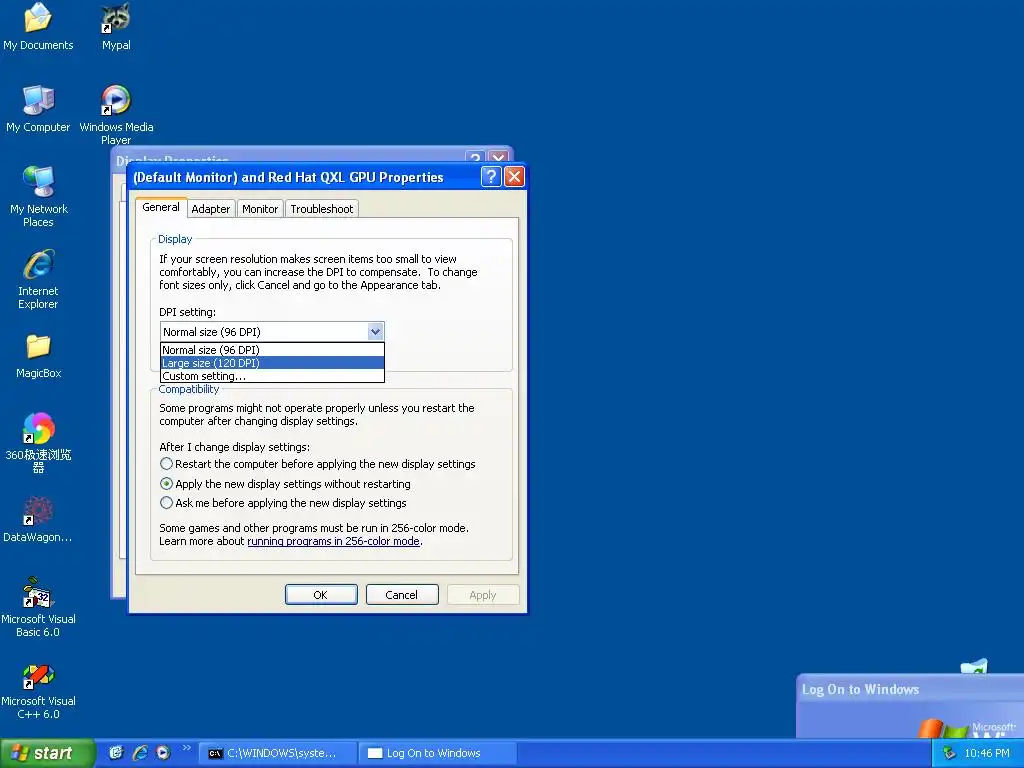Select My Network Places icon
The image size is (1024, 768).
tap(38, 196)
